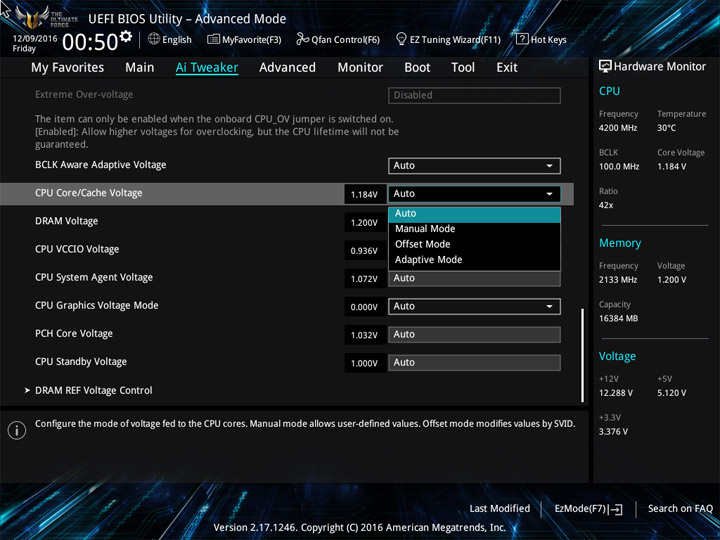720x540 pixels.
Task: Collapse CPU Core/Cache Voltage dropdown
Action: coord(474,194)
